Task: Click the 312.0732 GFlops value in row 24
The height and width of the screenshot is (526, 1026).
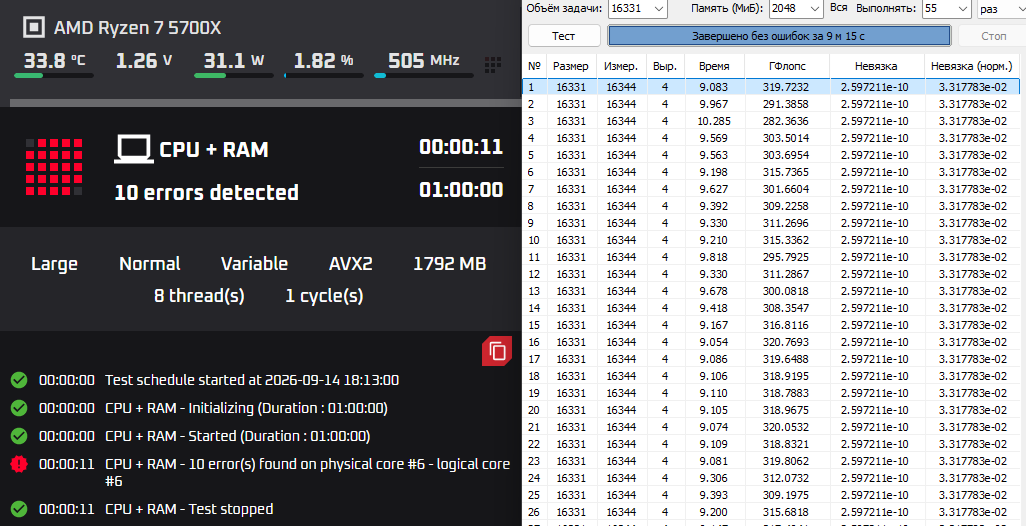Action: (x=785, y=478)
